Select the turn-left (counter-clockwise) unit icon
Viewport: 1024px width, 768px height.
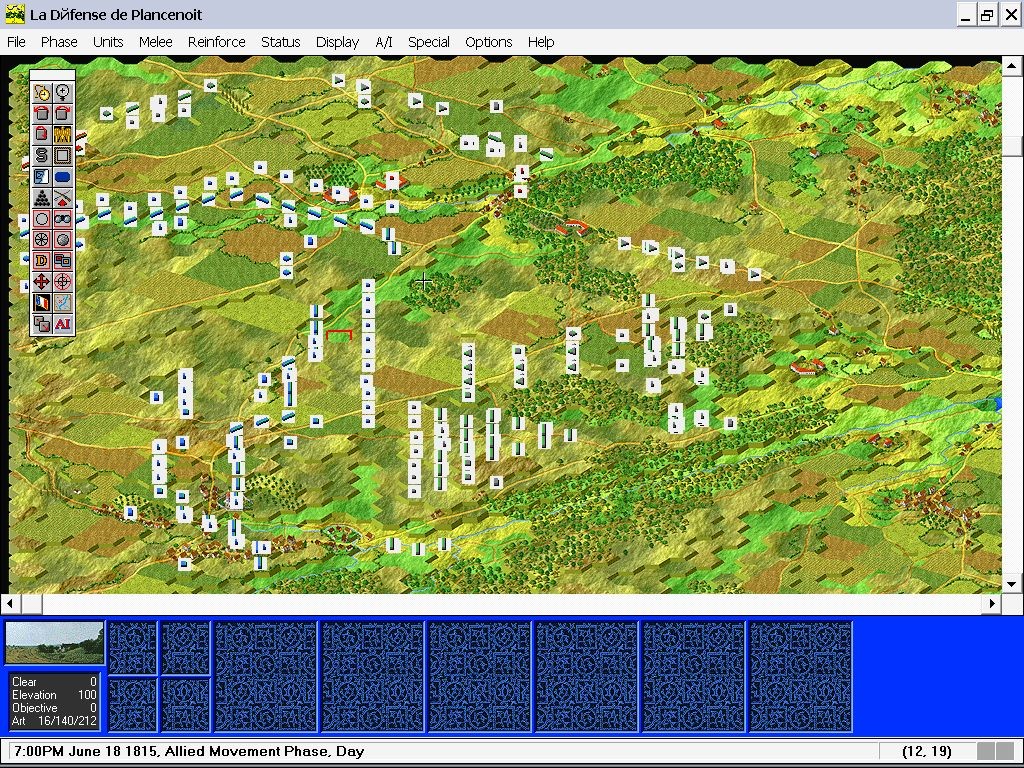[x=42, y=114]
